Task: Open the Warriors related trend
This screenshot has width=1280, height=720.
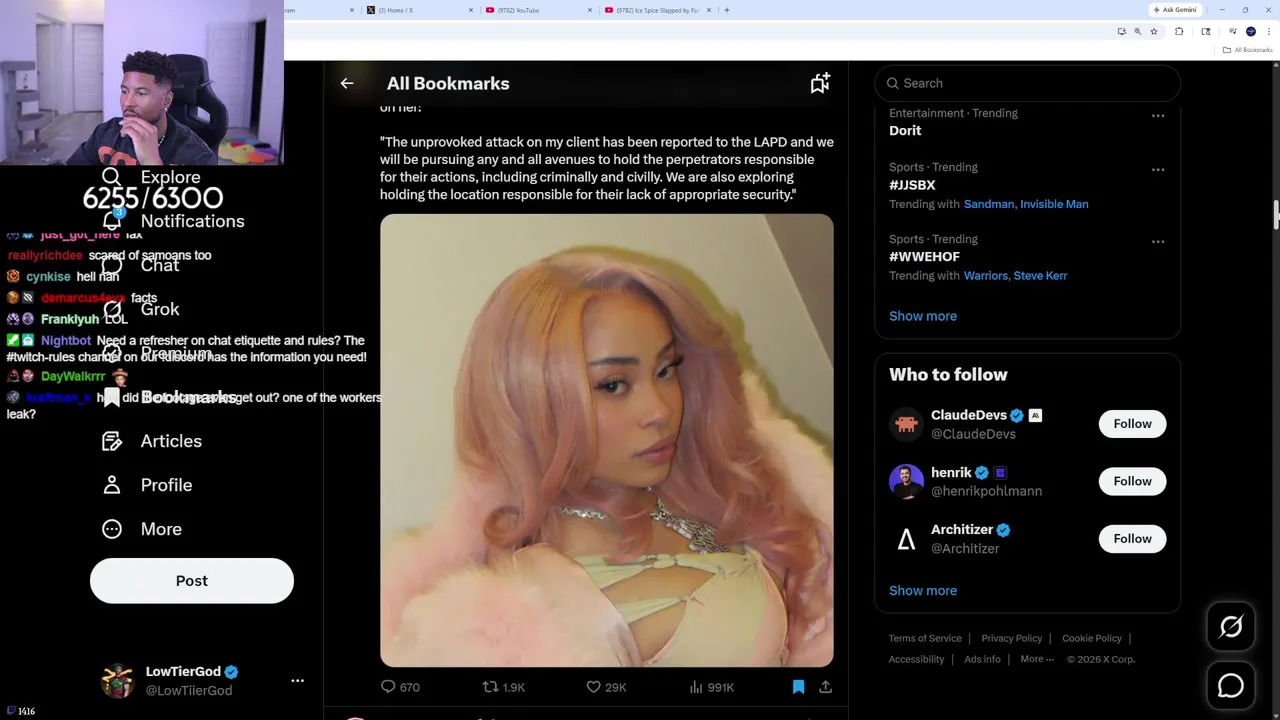Action: pyautogui.click(x=986, y=276)
